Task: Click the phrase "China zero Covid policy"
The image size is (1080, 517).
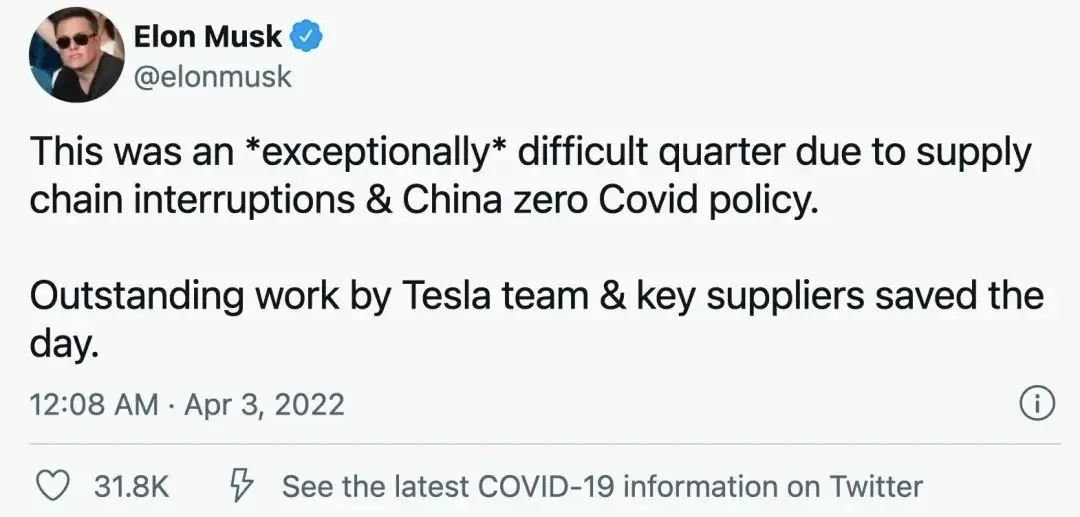Action: 610,199
